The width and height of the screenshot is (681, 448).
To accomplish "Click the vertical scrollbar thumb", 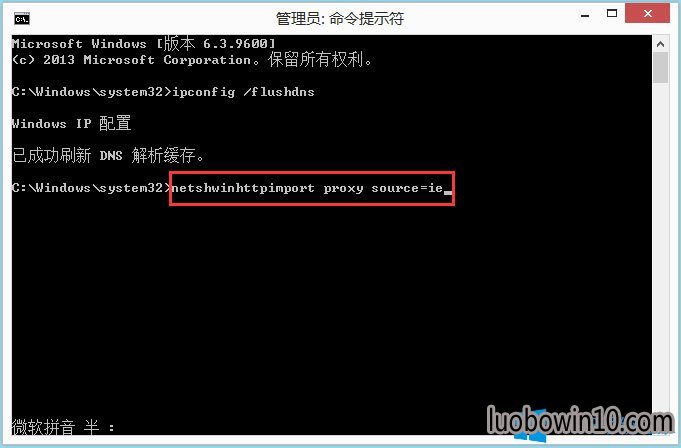I will point(660,68).
